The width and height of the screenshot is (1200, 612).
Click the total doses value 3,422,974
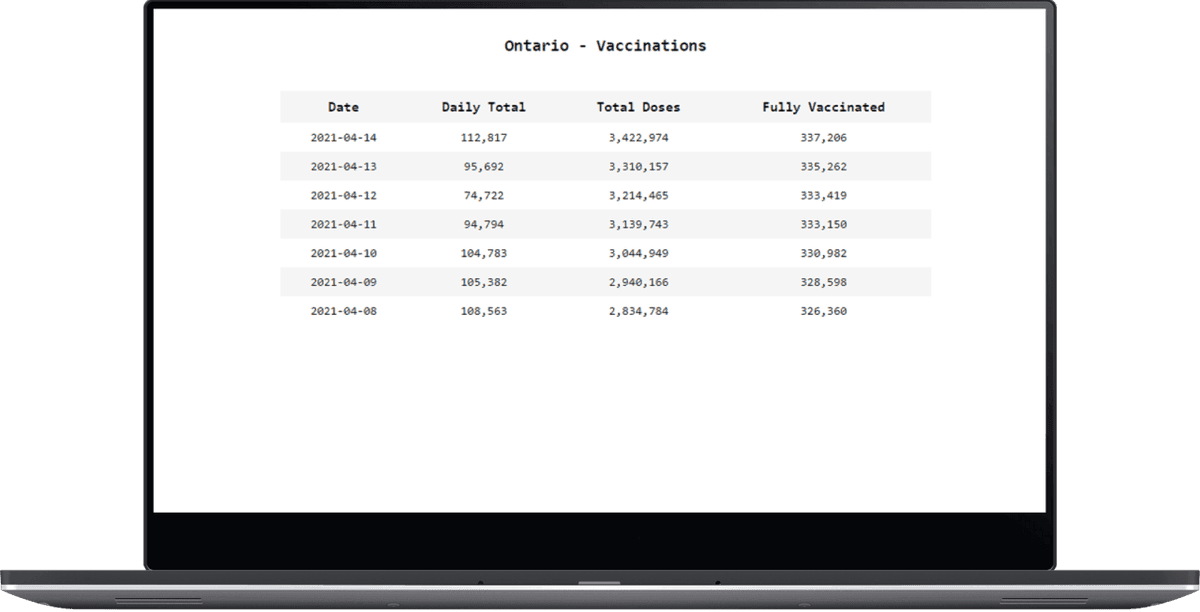coord(640,137)
